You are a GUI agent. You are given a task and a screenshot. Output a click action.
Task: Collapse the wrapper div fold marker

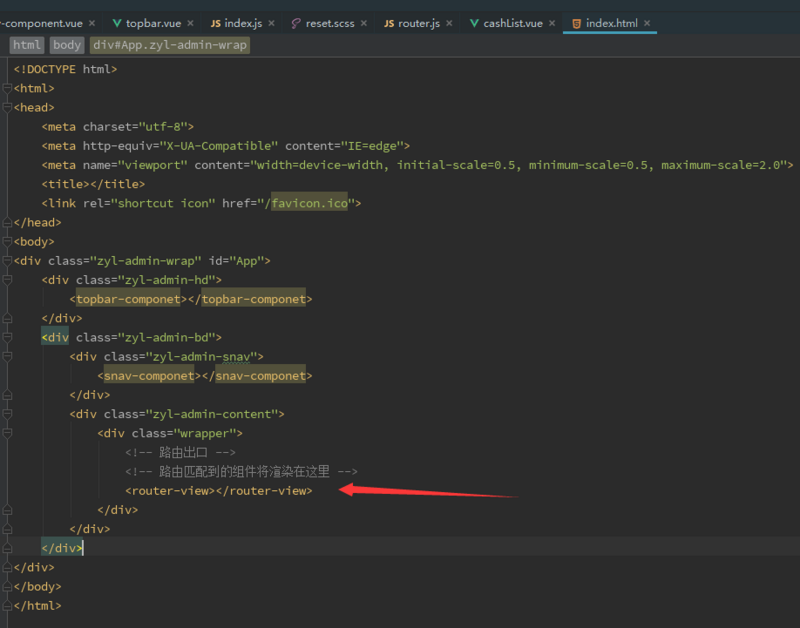7,433
